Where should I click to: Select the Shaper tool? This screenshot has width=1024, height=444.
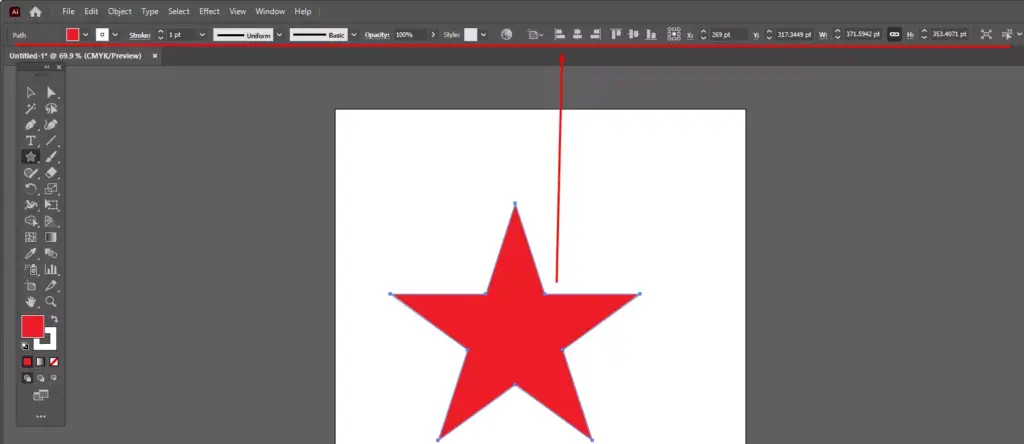pos(31,173)
